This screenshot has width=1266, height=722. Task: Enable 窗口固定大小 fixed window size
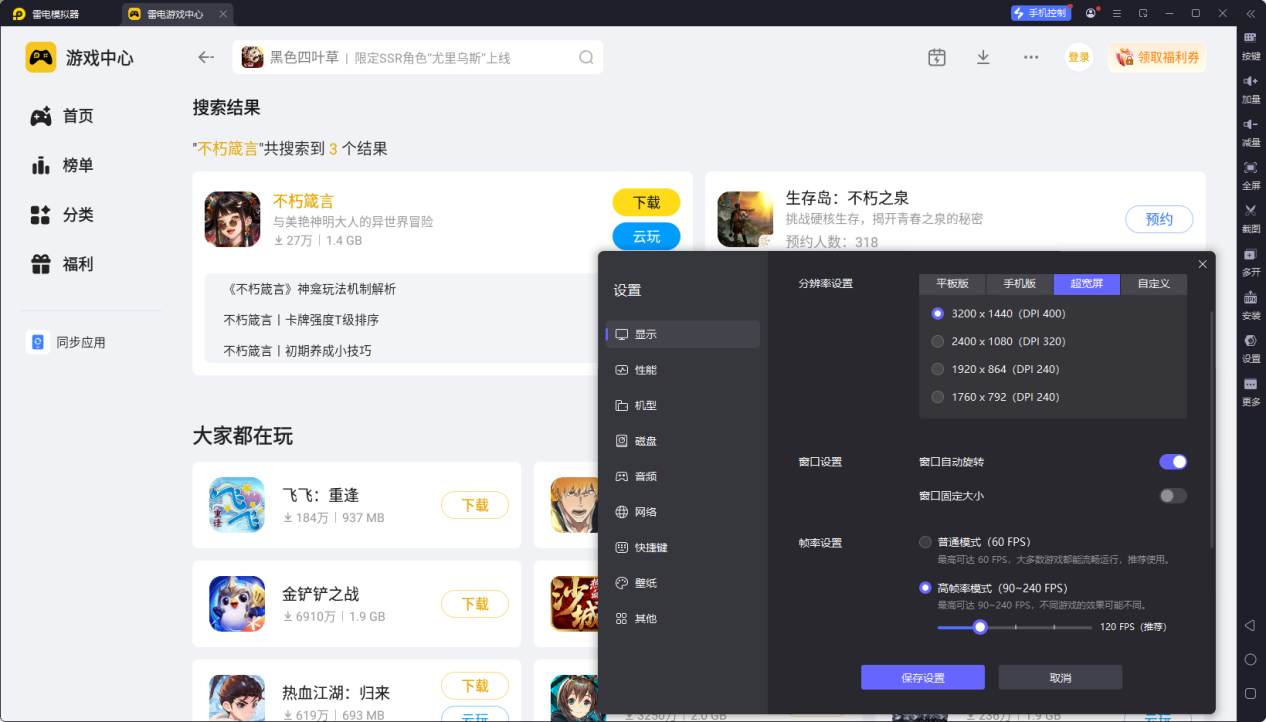coord(1172,495)
